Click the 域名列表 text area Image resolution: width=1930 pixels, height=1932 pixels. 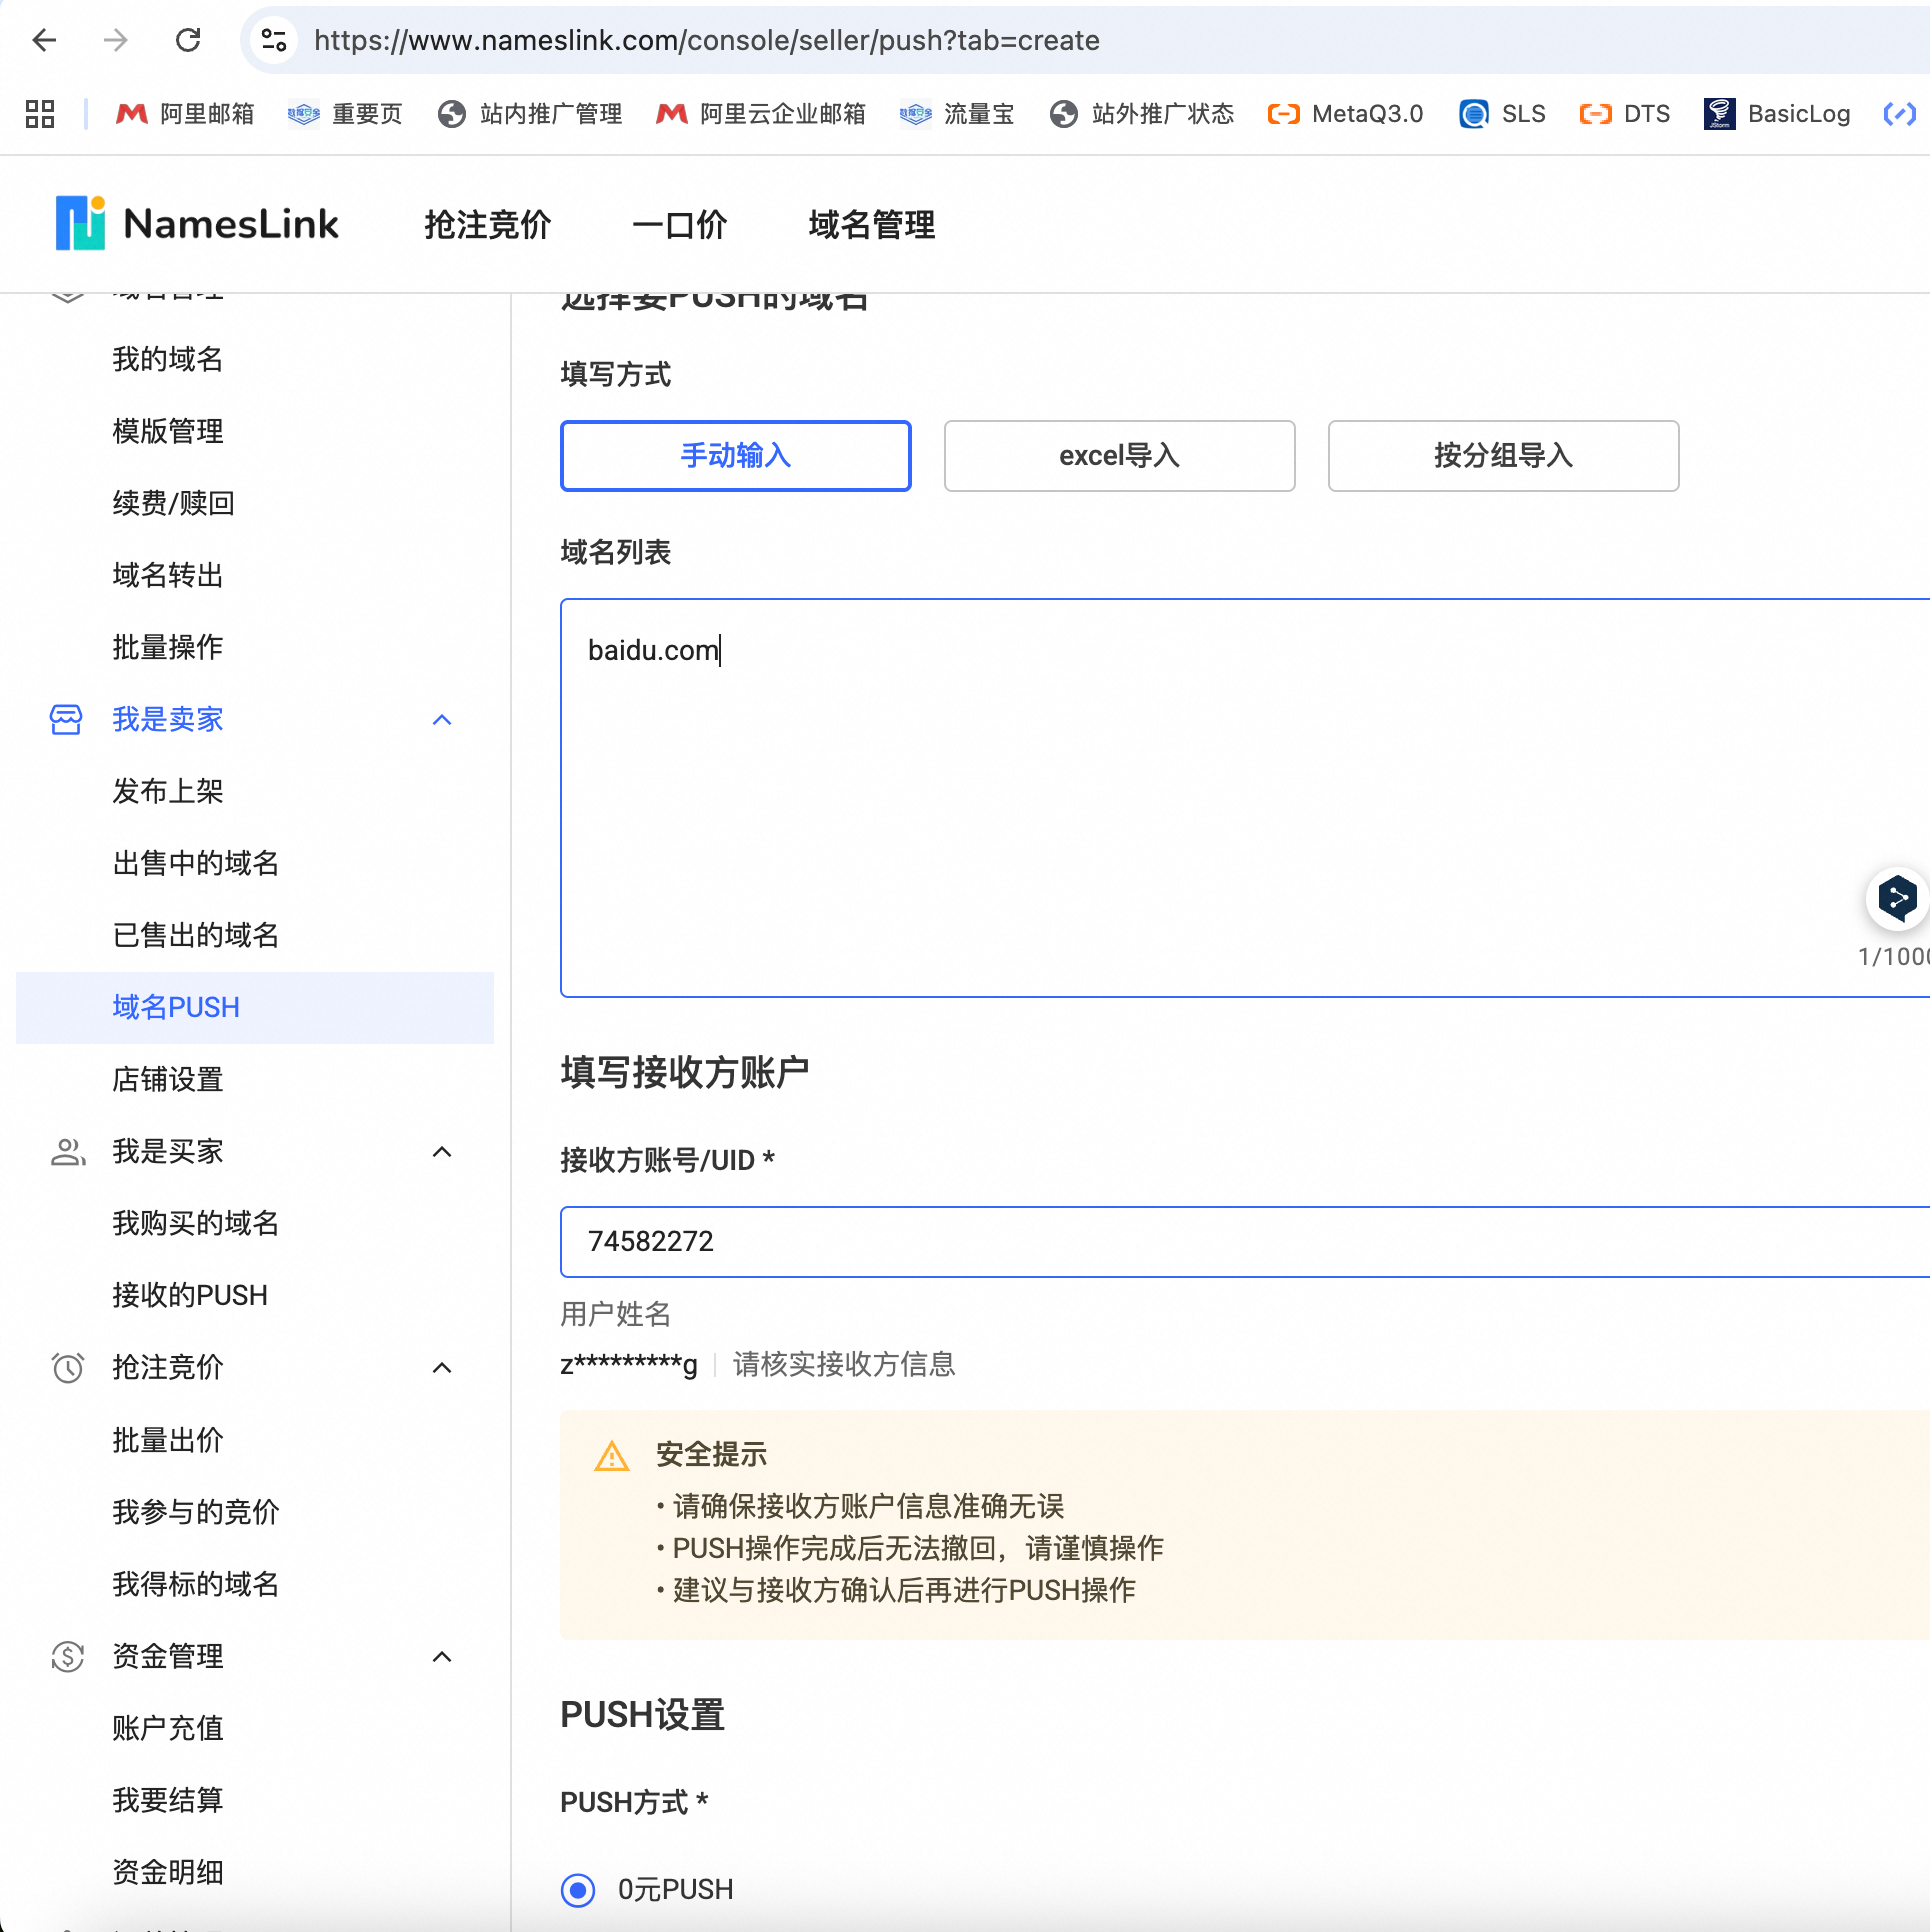point(1245,798)
